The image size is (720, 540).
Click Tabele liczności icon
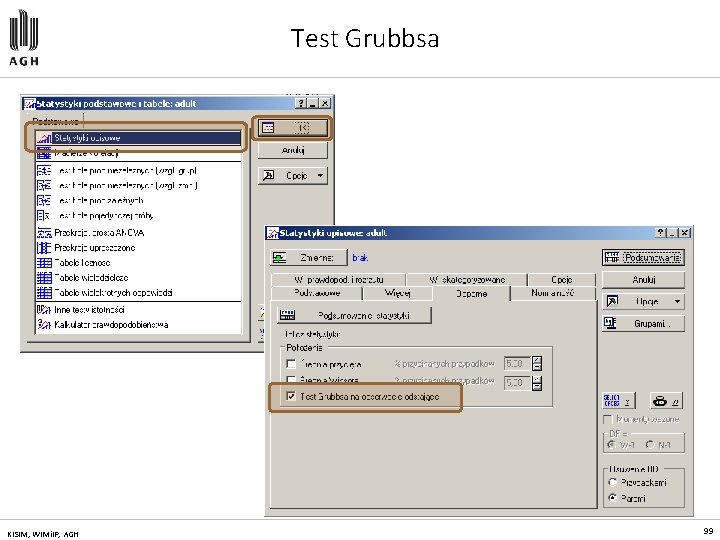pos(44,263)
